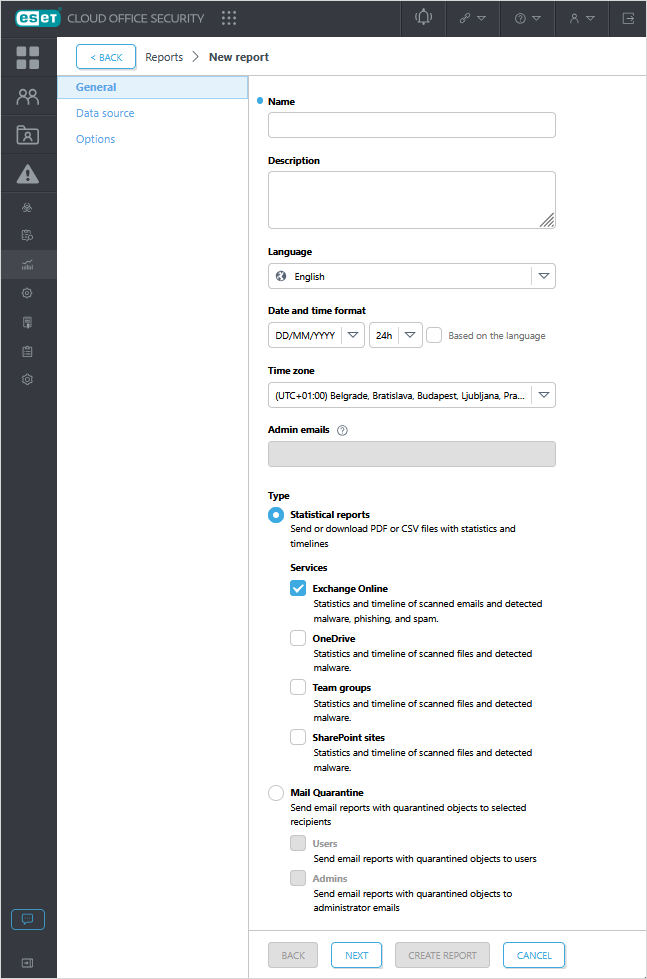Open the notifications bell icon

point(422,18)
